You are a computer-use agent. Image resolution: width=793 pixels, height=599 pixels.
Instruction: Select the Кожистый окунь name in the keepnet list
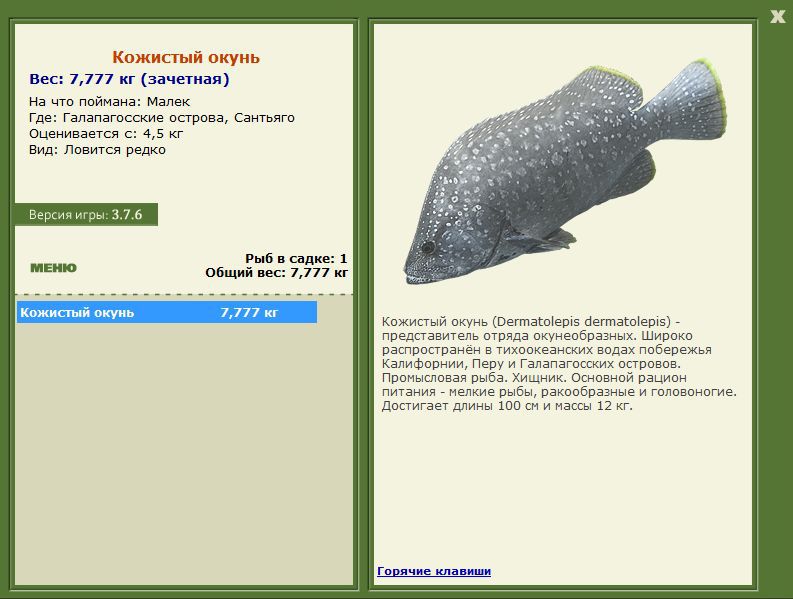click(x=77, y=312)
